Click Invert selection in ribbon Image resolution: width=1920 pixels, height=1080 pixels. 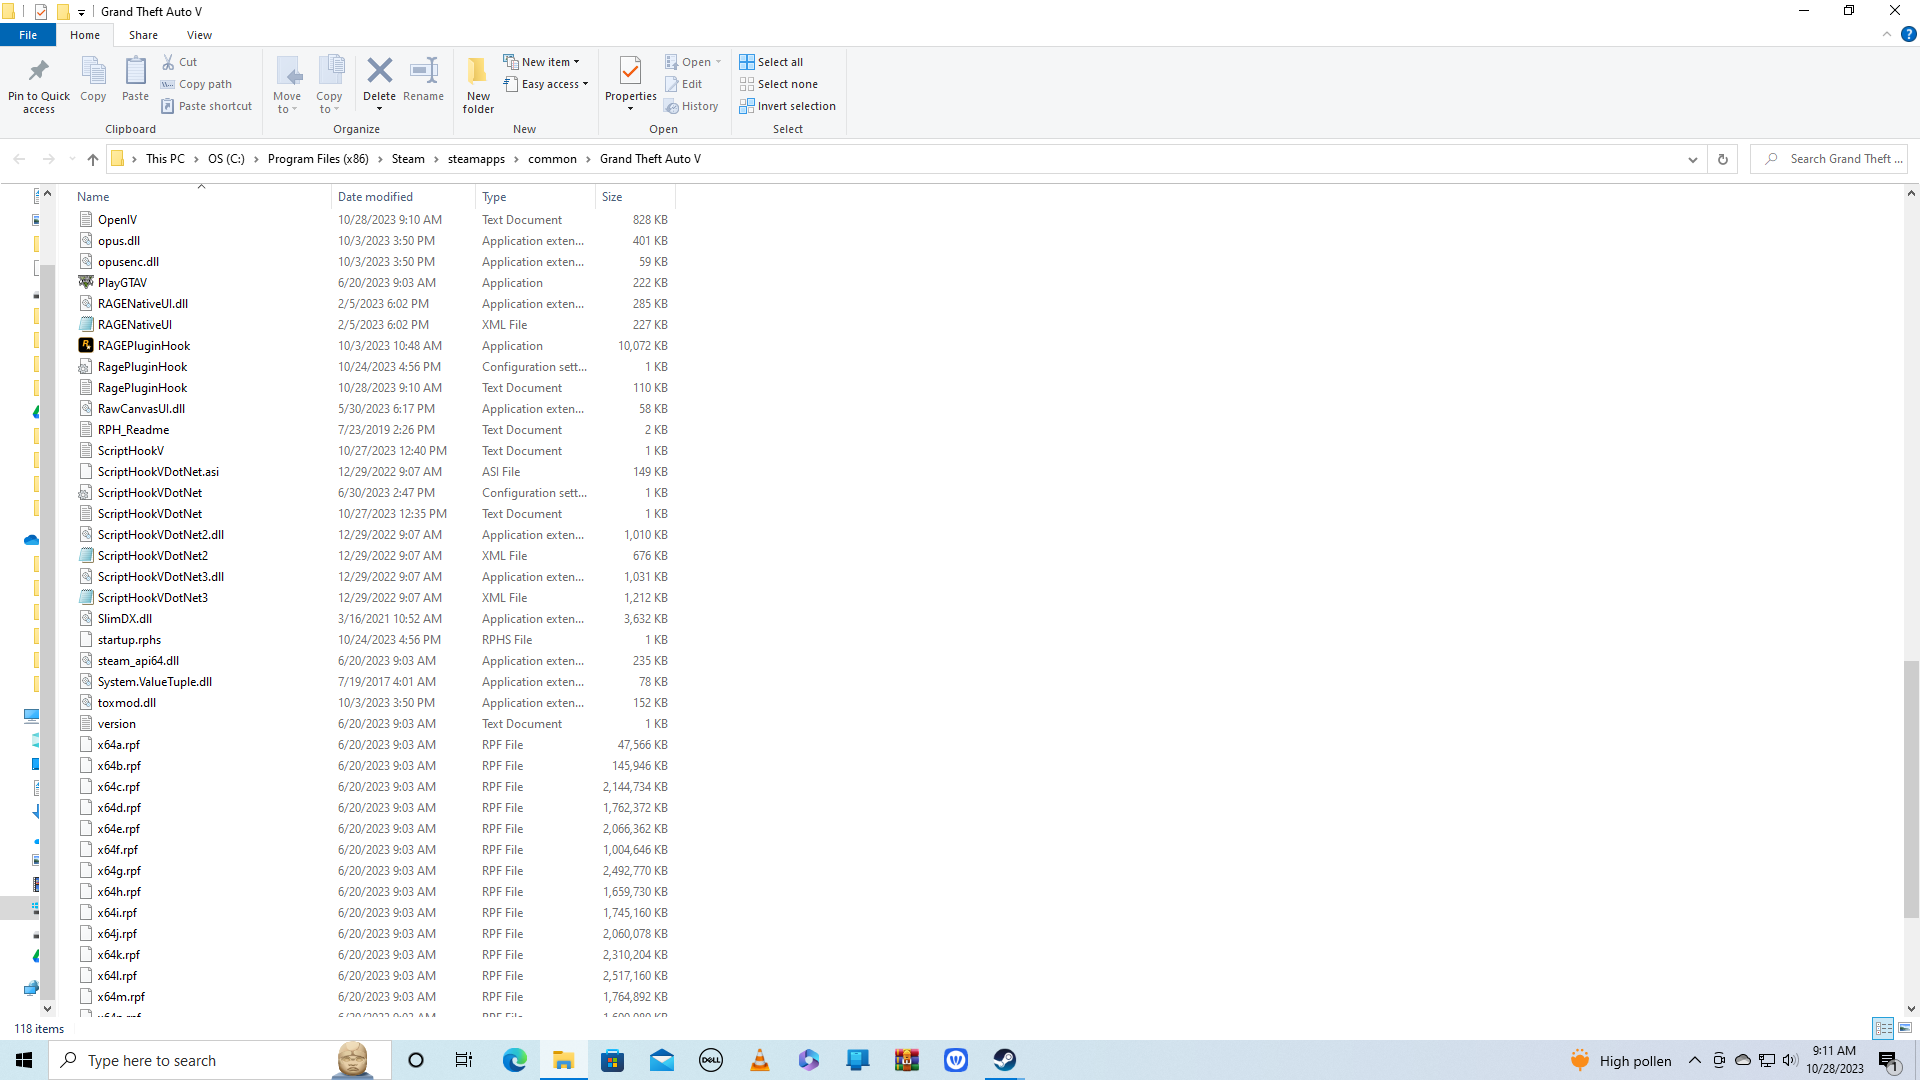click(x=787, y=106)
